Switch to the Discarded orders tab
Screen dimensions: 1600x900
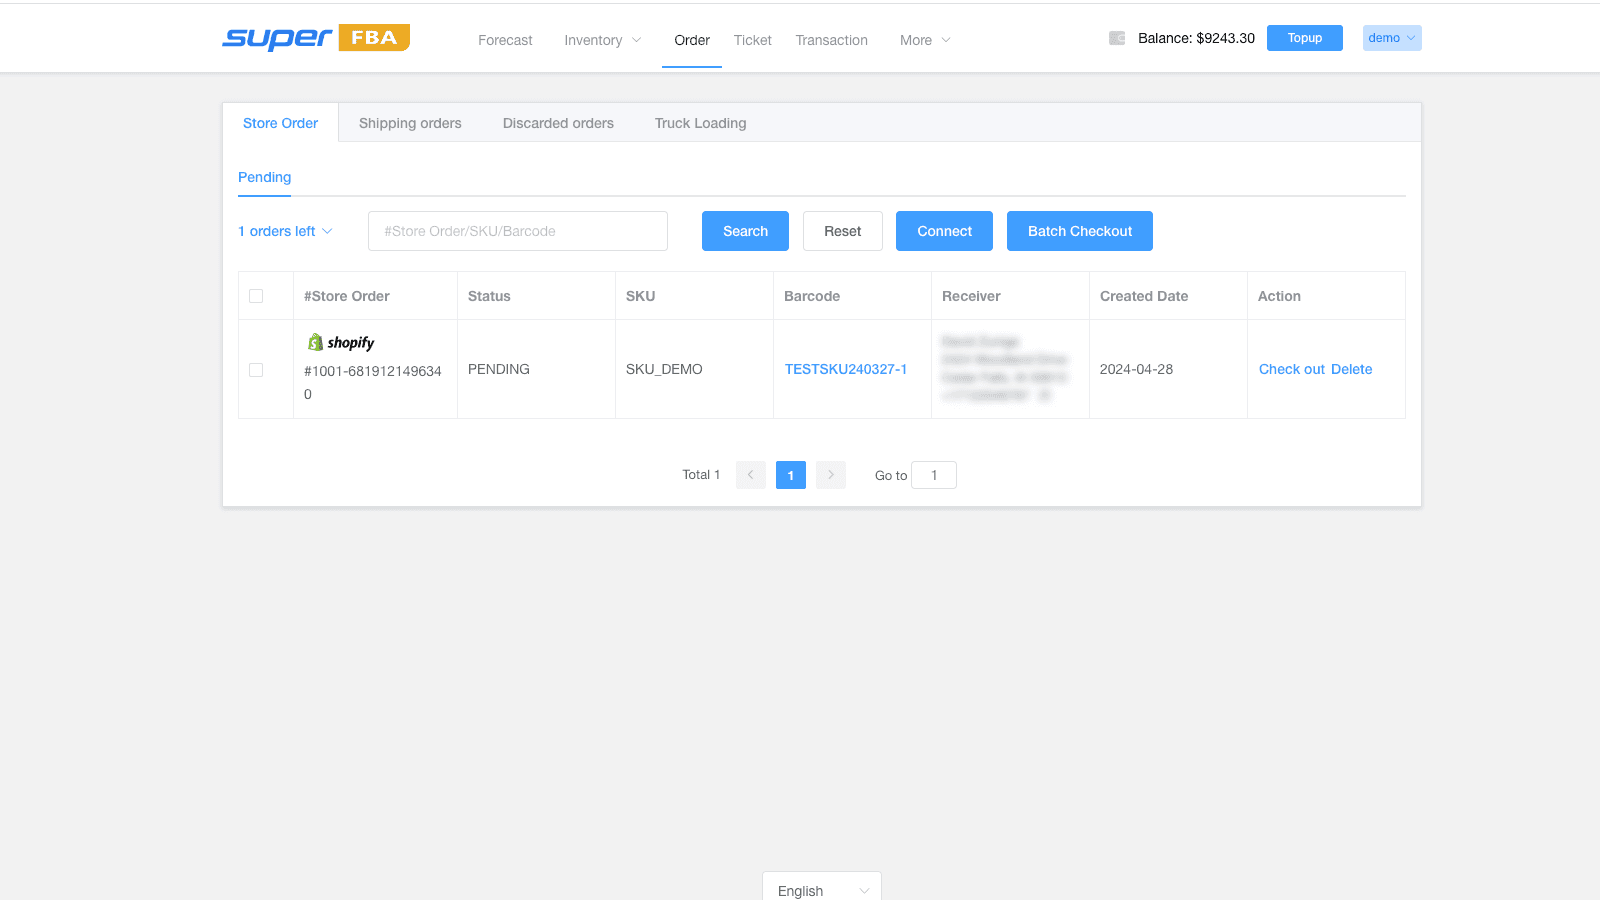558,123
